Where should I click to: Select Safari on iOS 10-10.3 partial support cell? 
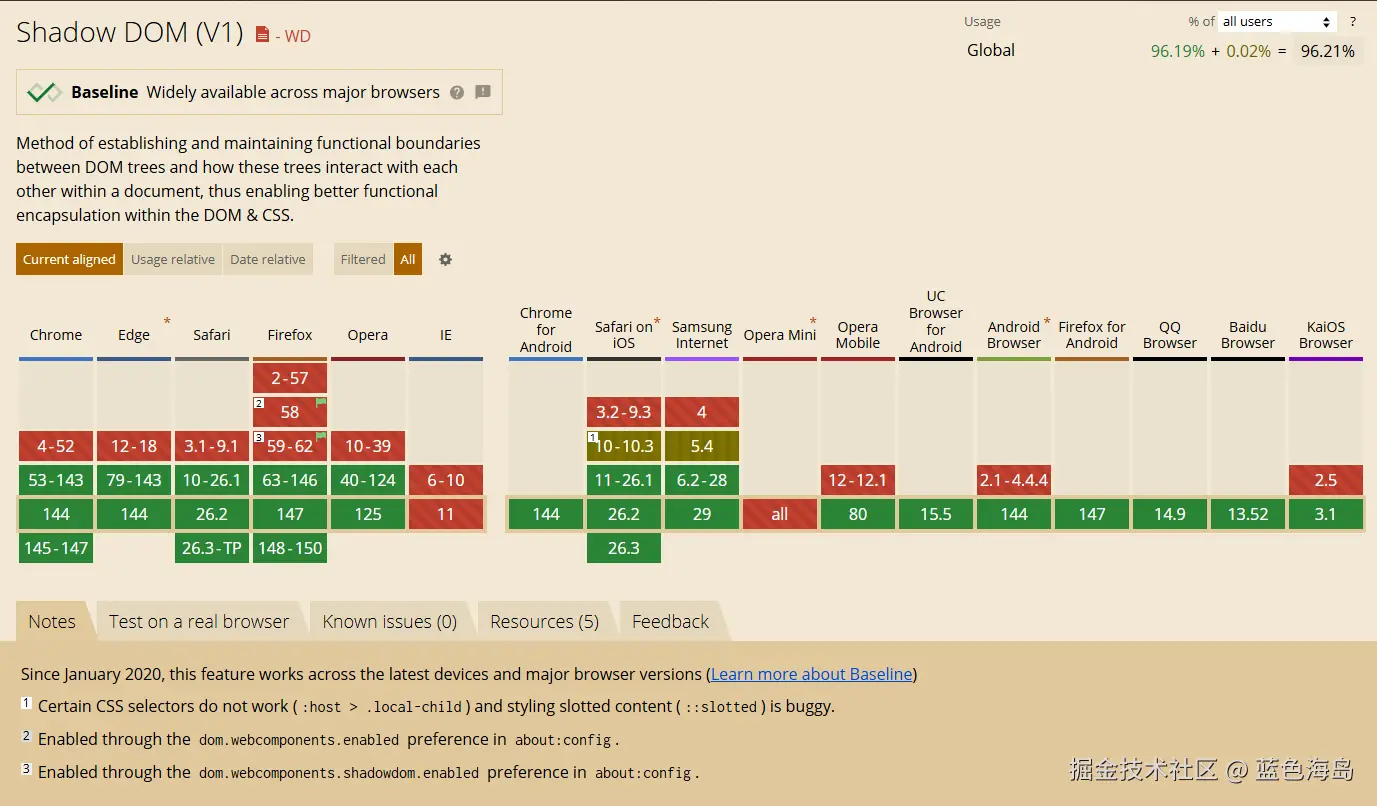click(624, 446)
